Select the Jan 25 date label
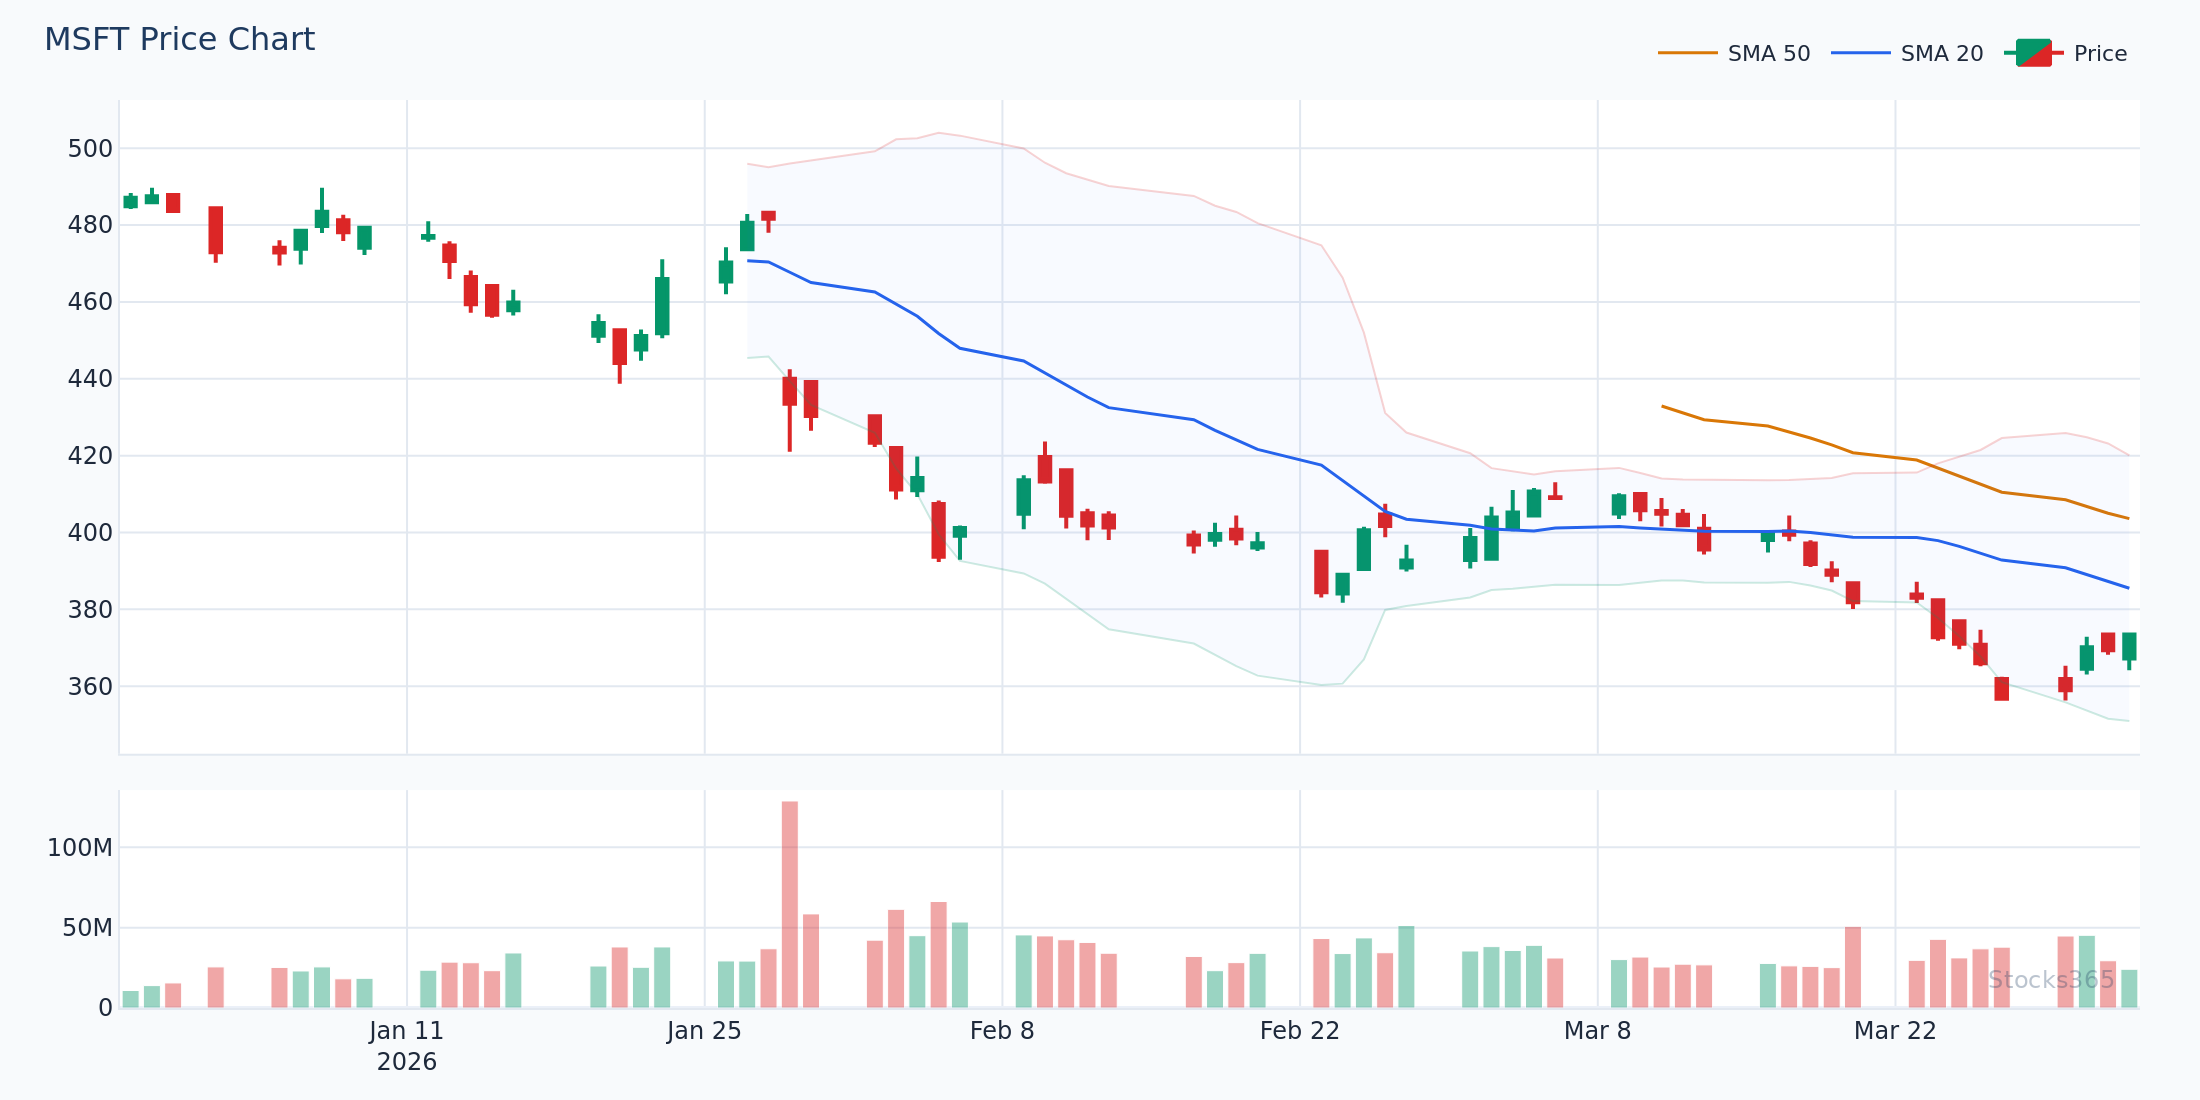 click(704, 1031)
